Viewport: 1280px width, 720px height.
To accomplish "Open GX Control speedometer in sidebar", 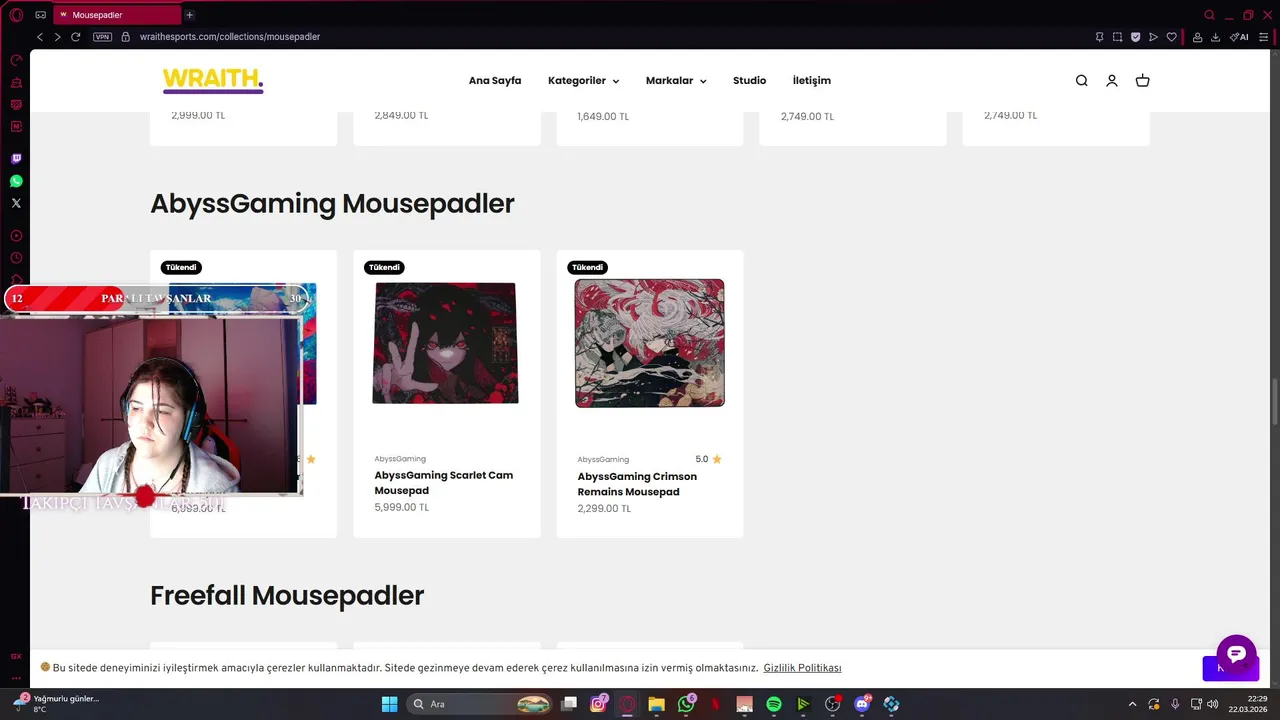I will pos(16,60).
